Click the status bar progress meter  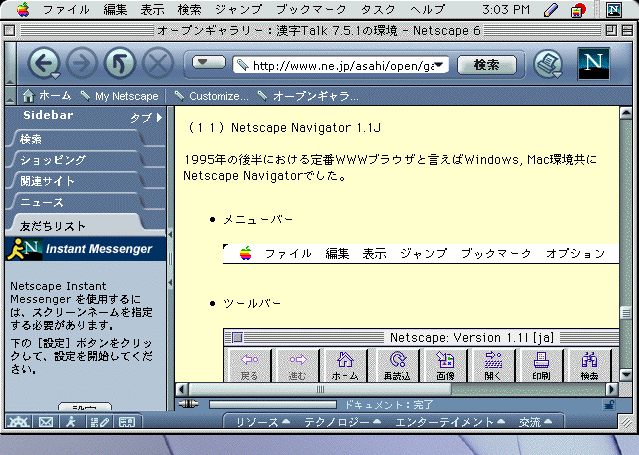[273, 404]
